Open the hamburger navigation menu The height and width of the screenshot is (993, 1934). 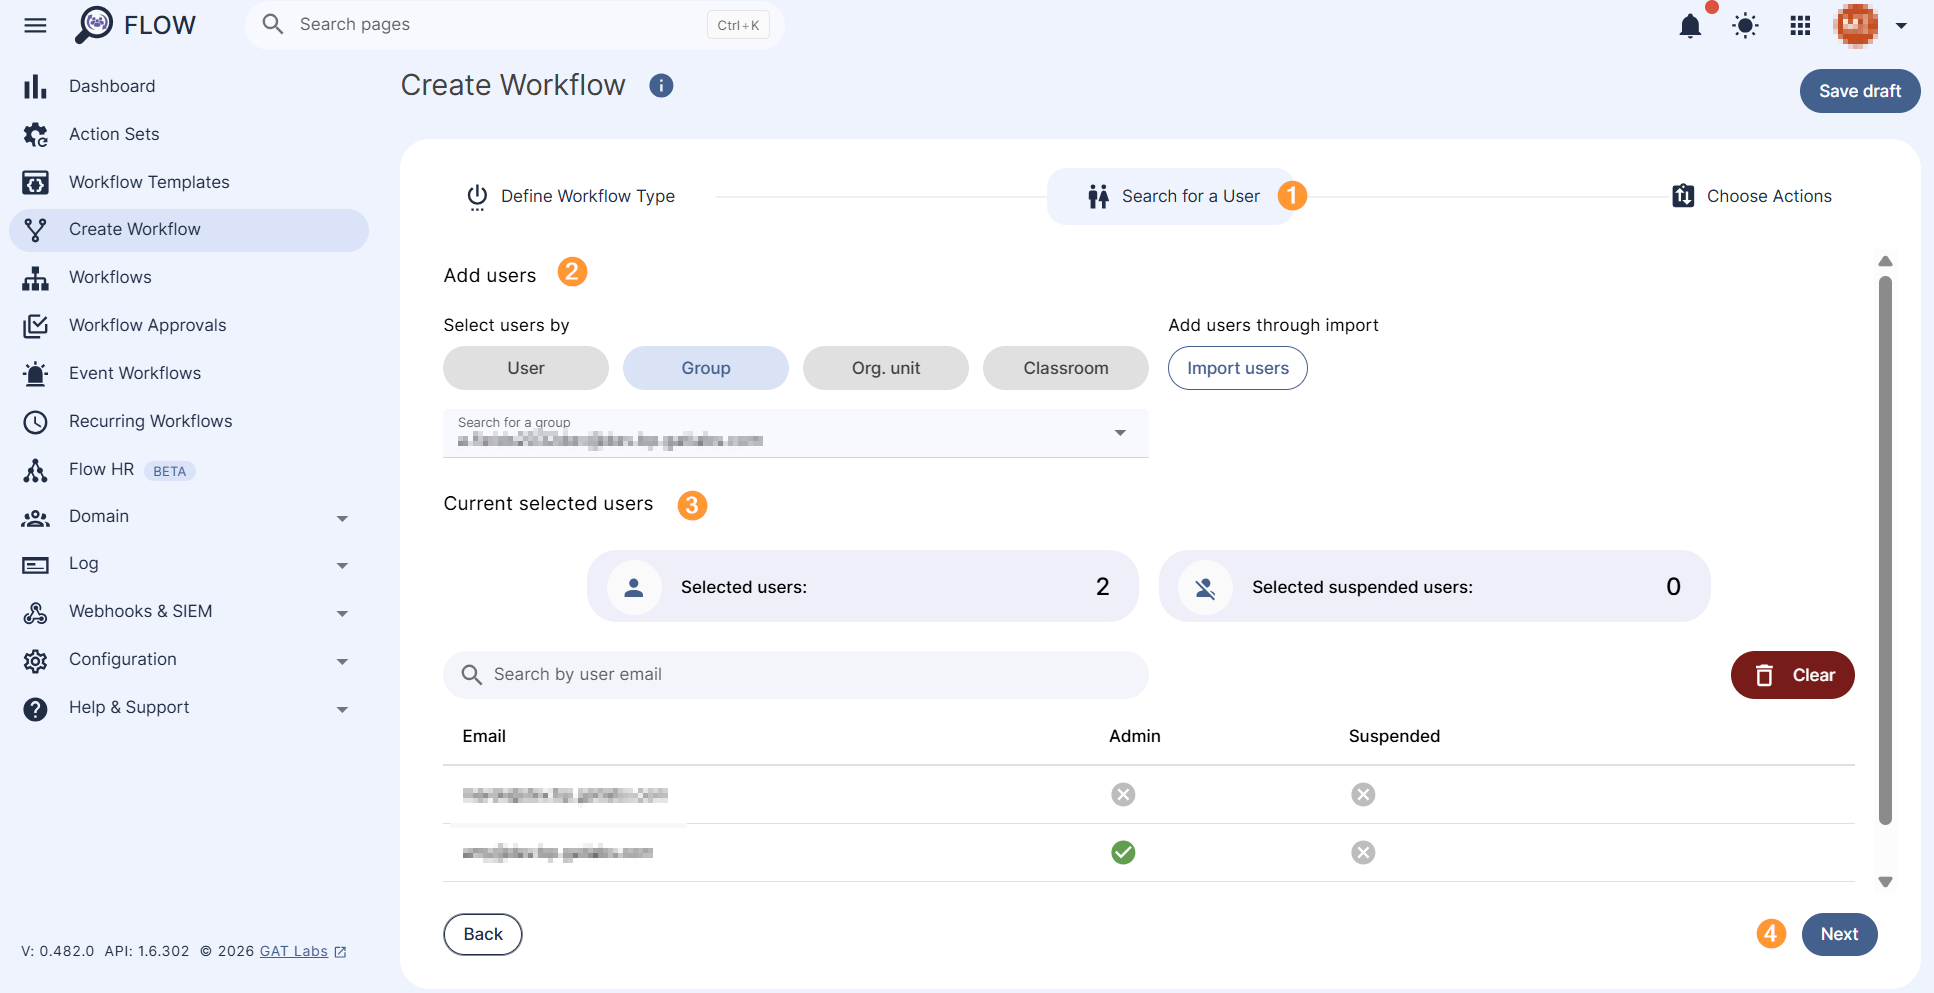tap(35, 25)
